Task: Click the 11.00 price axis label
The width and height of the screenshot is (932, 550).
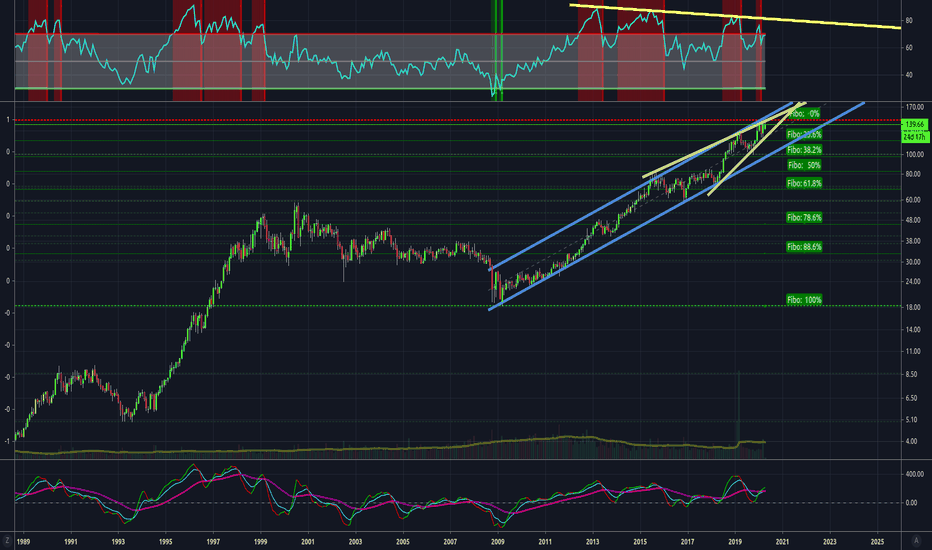Action: click(914, 351)
